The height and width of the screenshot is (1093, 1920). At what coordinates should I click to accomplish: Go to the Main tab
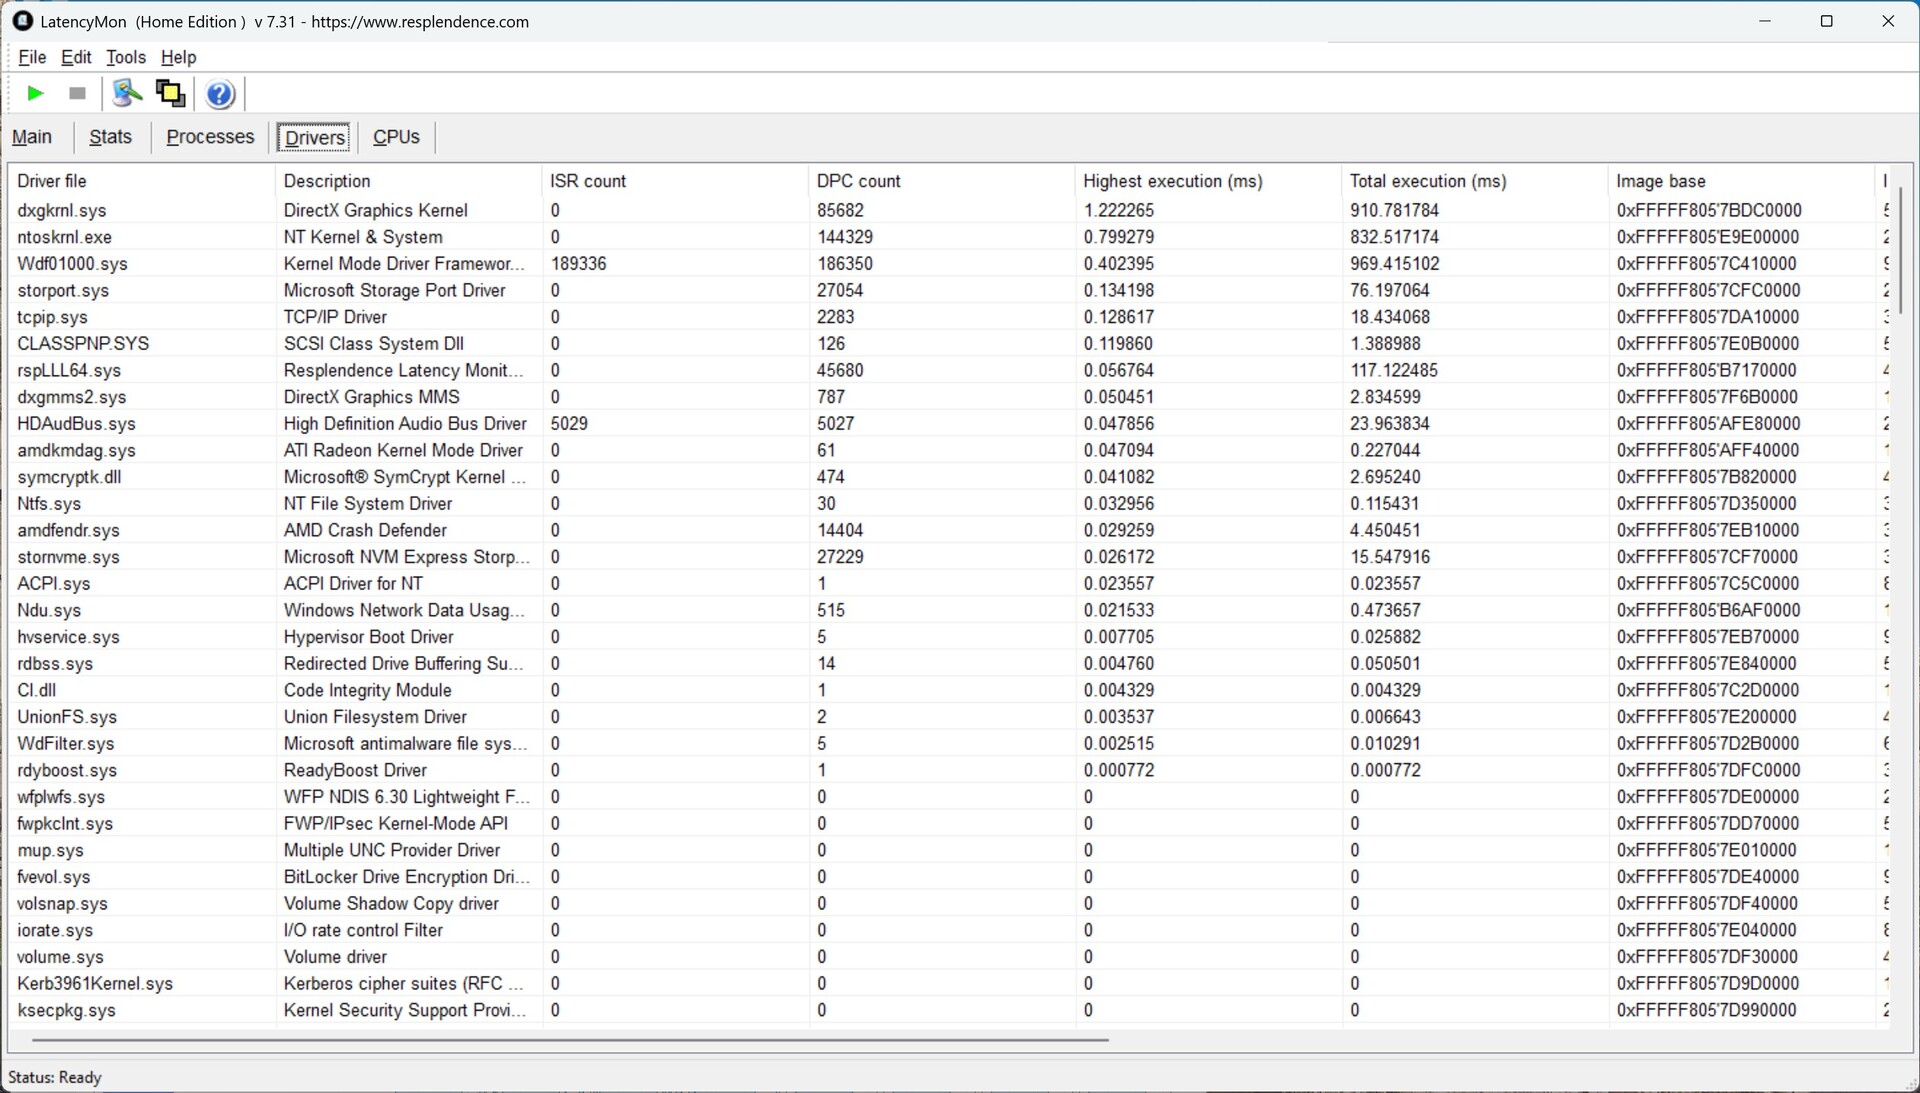32,137
